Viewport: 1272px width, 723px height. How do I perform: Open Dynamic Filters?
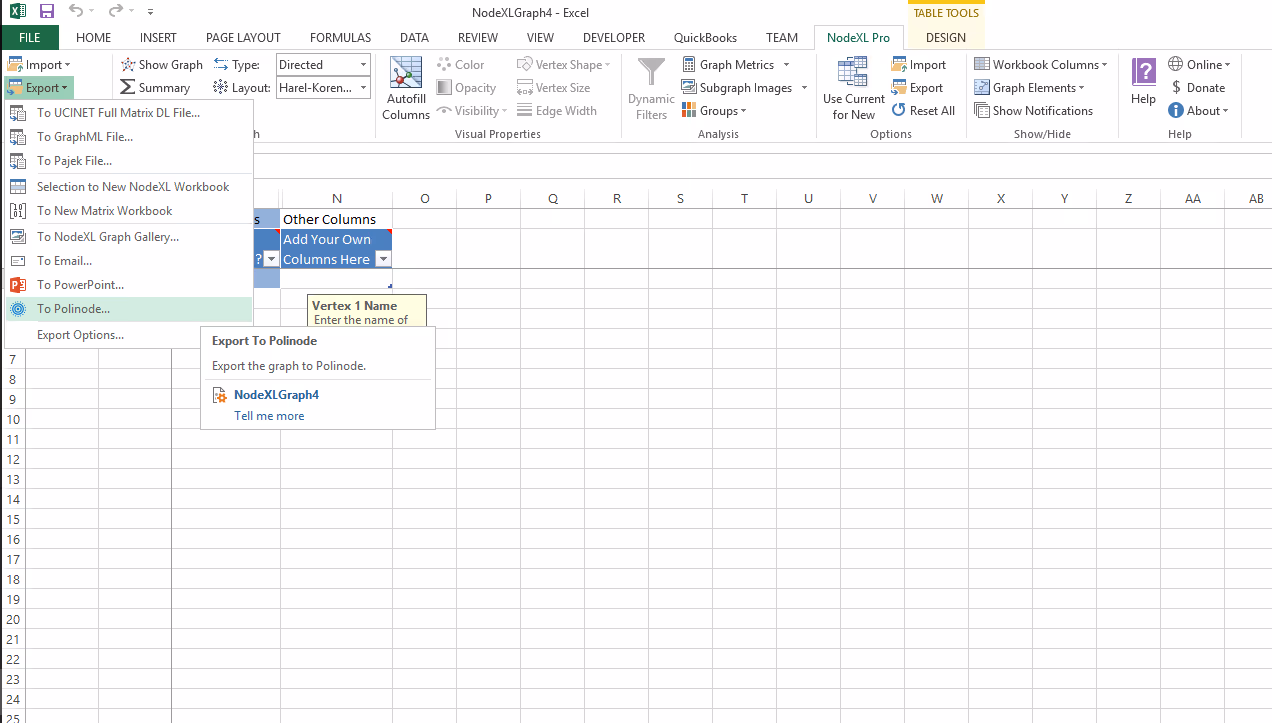pyautogui.click(x=651, y=89)
